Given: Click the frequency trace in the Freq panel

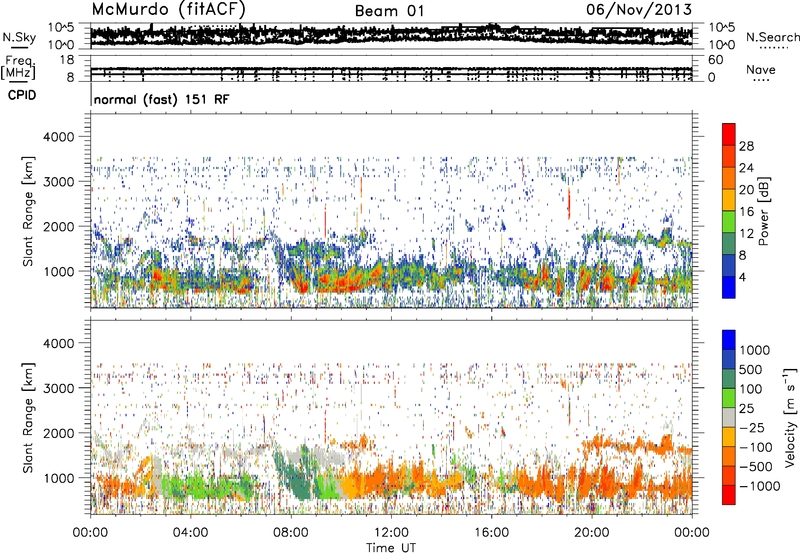Looking at the screenshot, I should tap(391, 71).
